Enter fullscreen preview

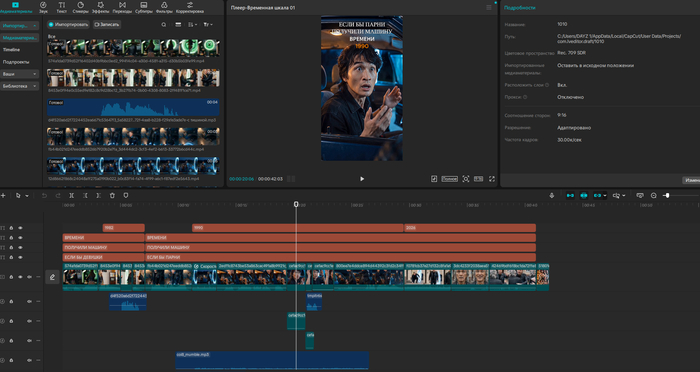(x=492, y=179)
